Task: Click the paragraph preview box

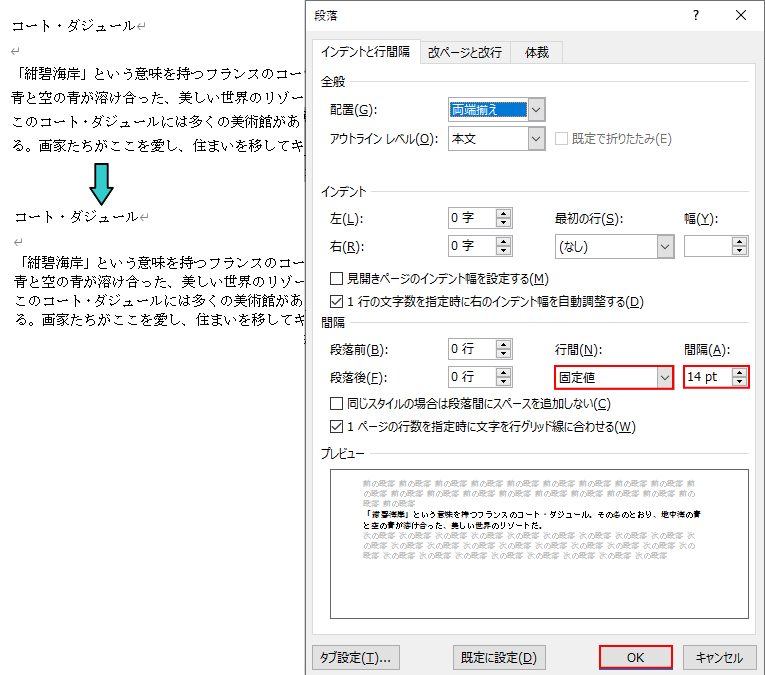Action: coord(539,544)
